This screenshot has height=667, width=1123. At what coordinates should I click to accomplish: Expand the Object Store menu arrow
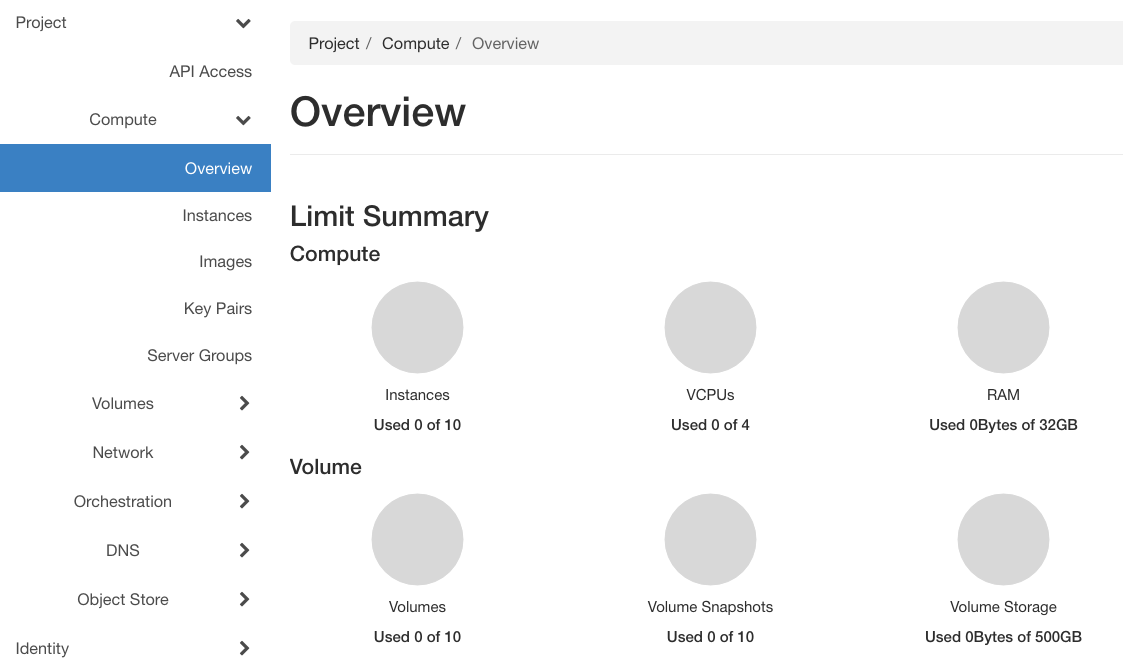(x=244, y=600)
